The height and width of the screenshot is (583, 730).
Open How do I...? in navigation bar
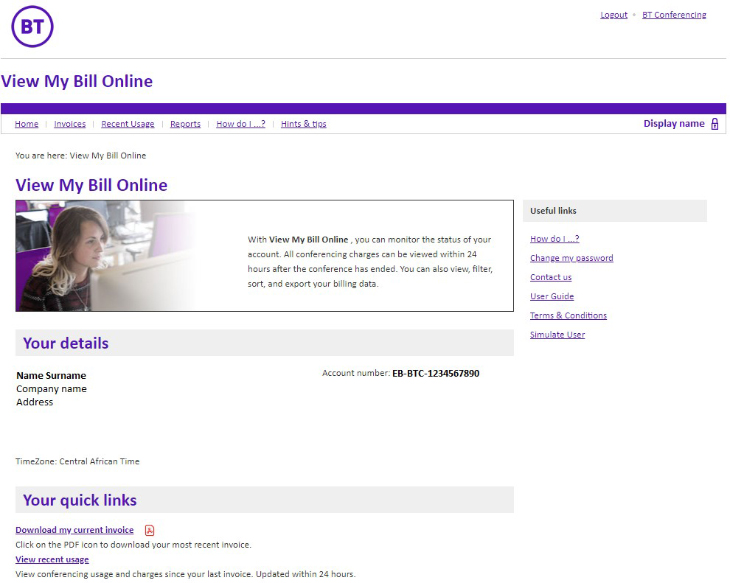click(x=241, y=124)
